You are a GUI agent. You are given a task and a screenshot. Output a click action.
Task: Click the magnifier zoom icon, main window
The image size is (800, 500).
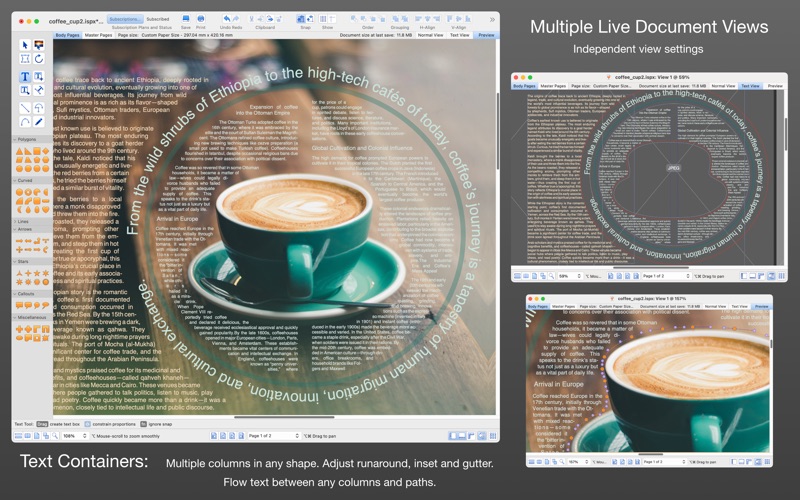(x=55, y=436)
